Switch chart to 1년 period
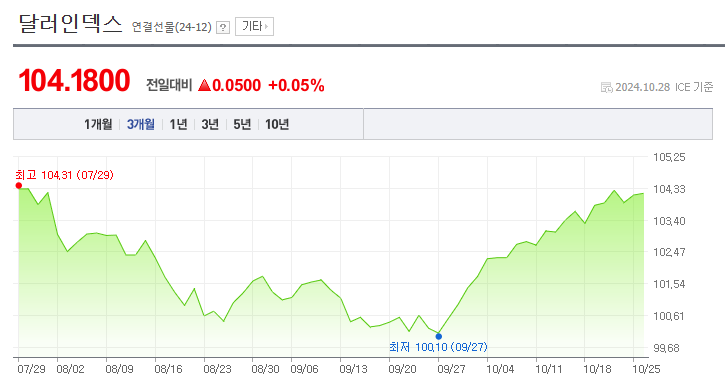The width and height of the screenshot is (725, 391). (x=178, y=124)
